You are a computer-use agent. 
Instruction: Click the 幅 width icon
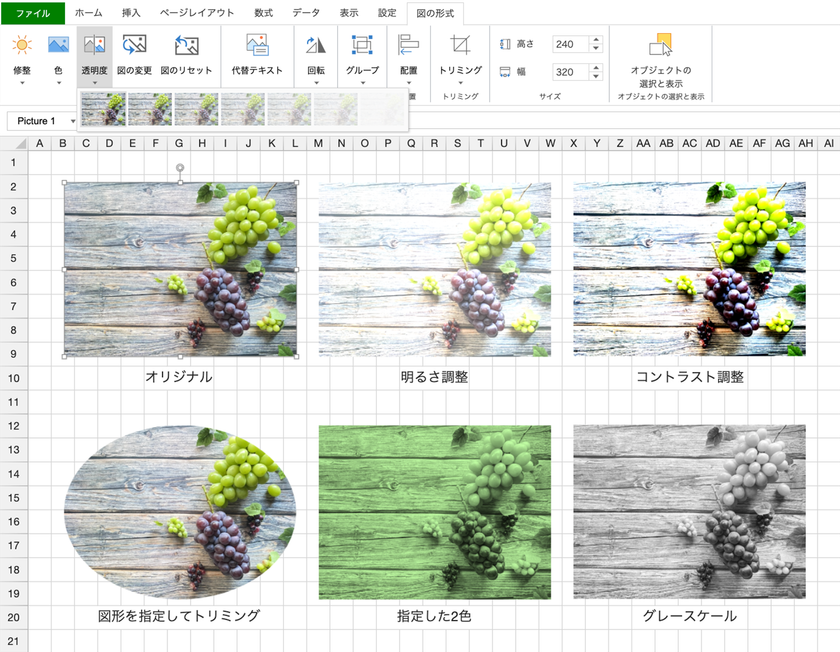505,72
